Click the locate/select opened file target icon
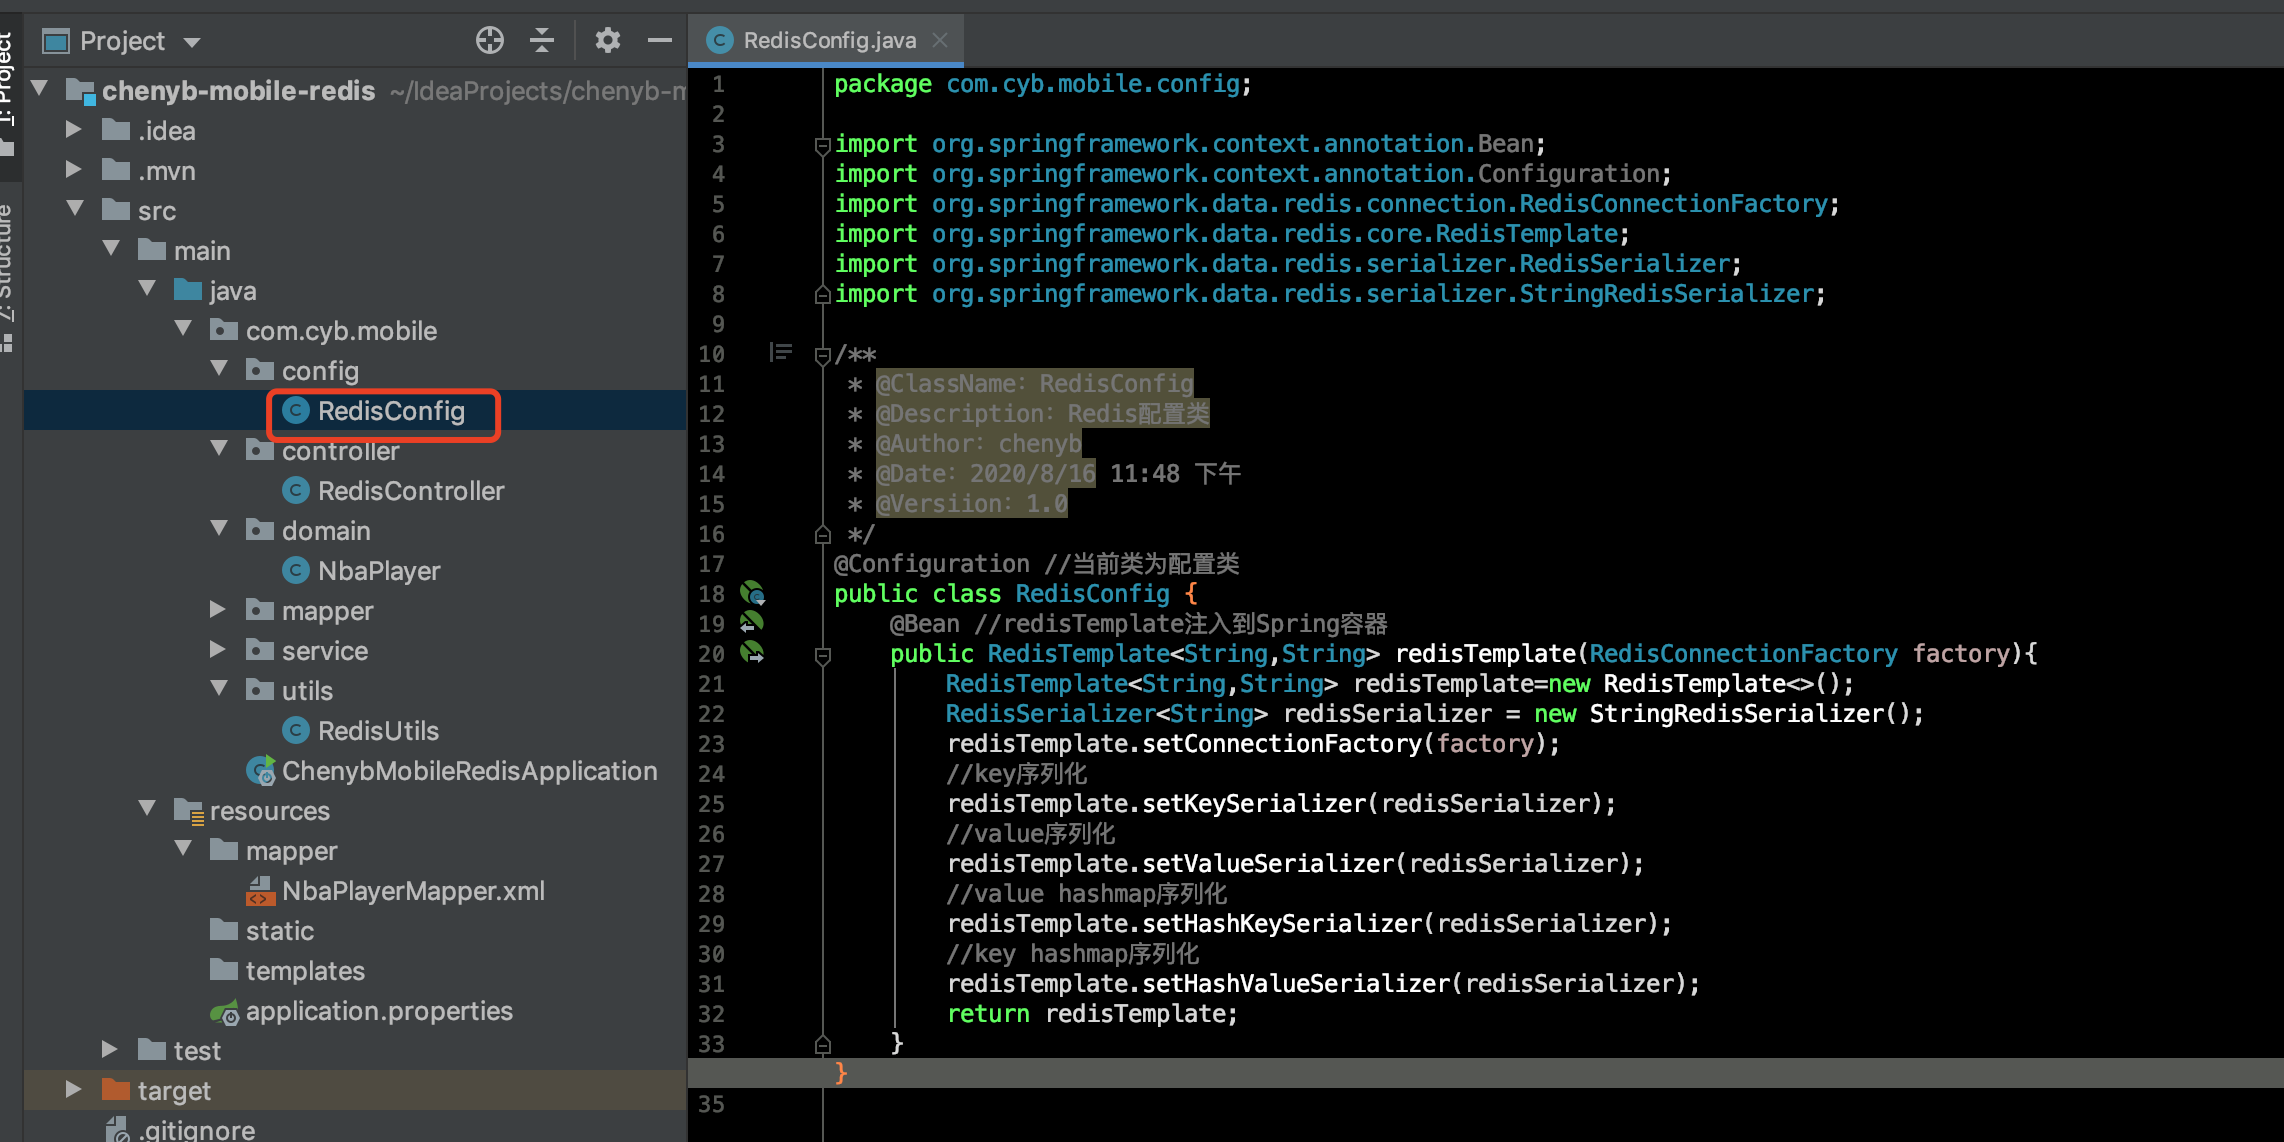 490,40
